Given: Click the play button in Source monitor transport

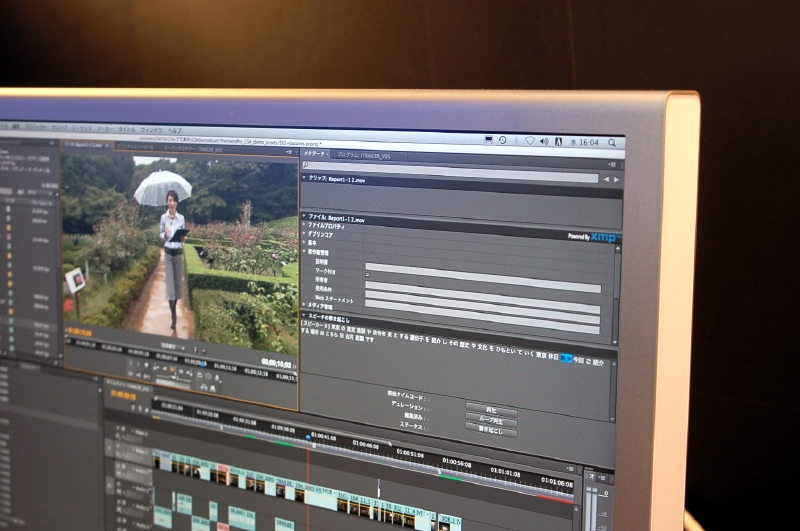Looking at the screenshot, I should [x=171, y=371].
